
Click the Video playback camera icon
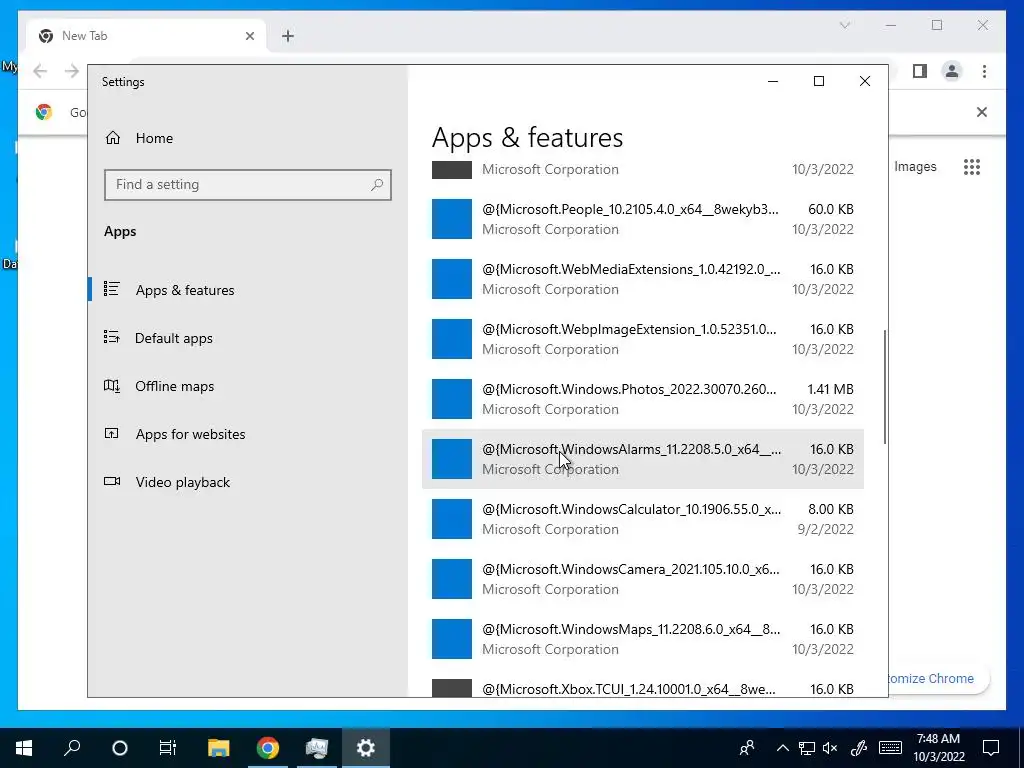point(112,481)
